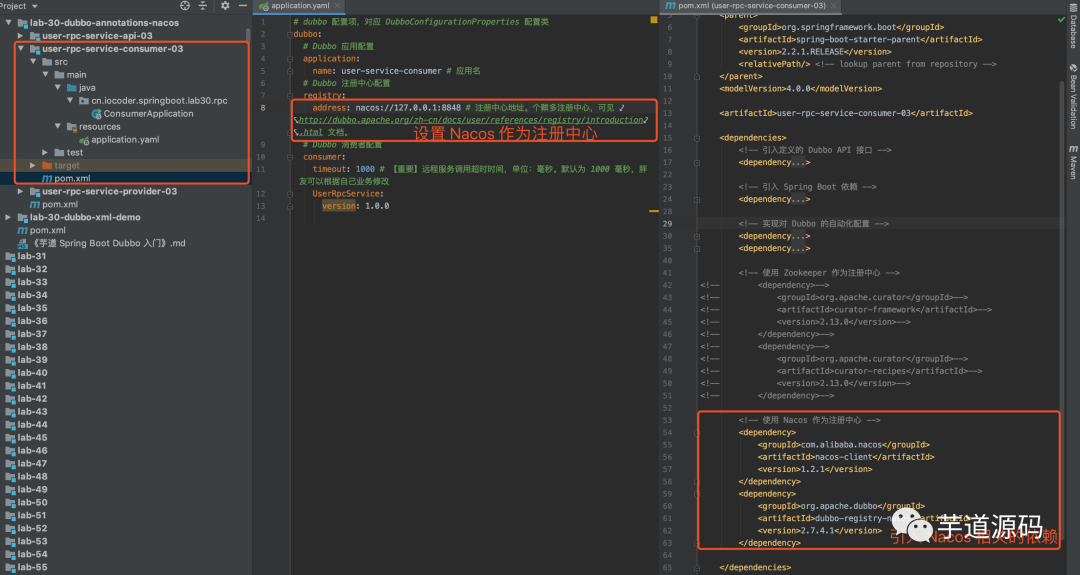Viewport: 1080px width, 575px height.
Task: Expand the lab-30-dubbo-xml-demo module
Action: click(x=8, y=217)
